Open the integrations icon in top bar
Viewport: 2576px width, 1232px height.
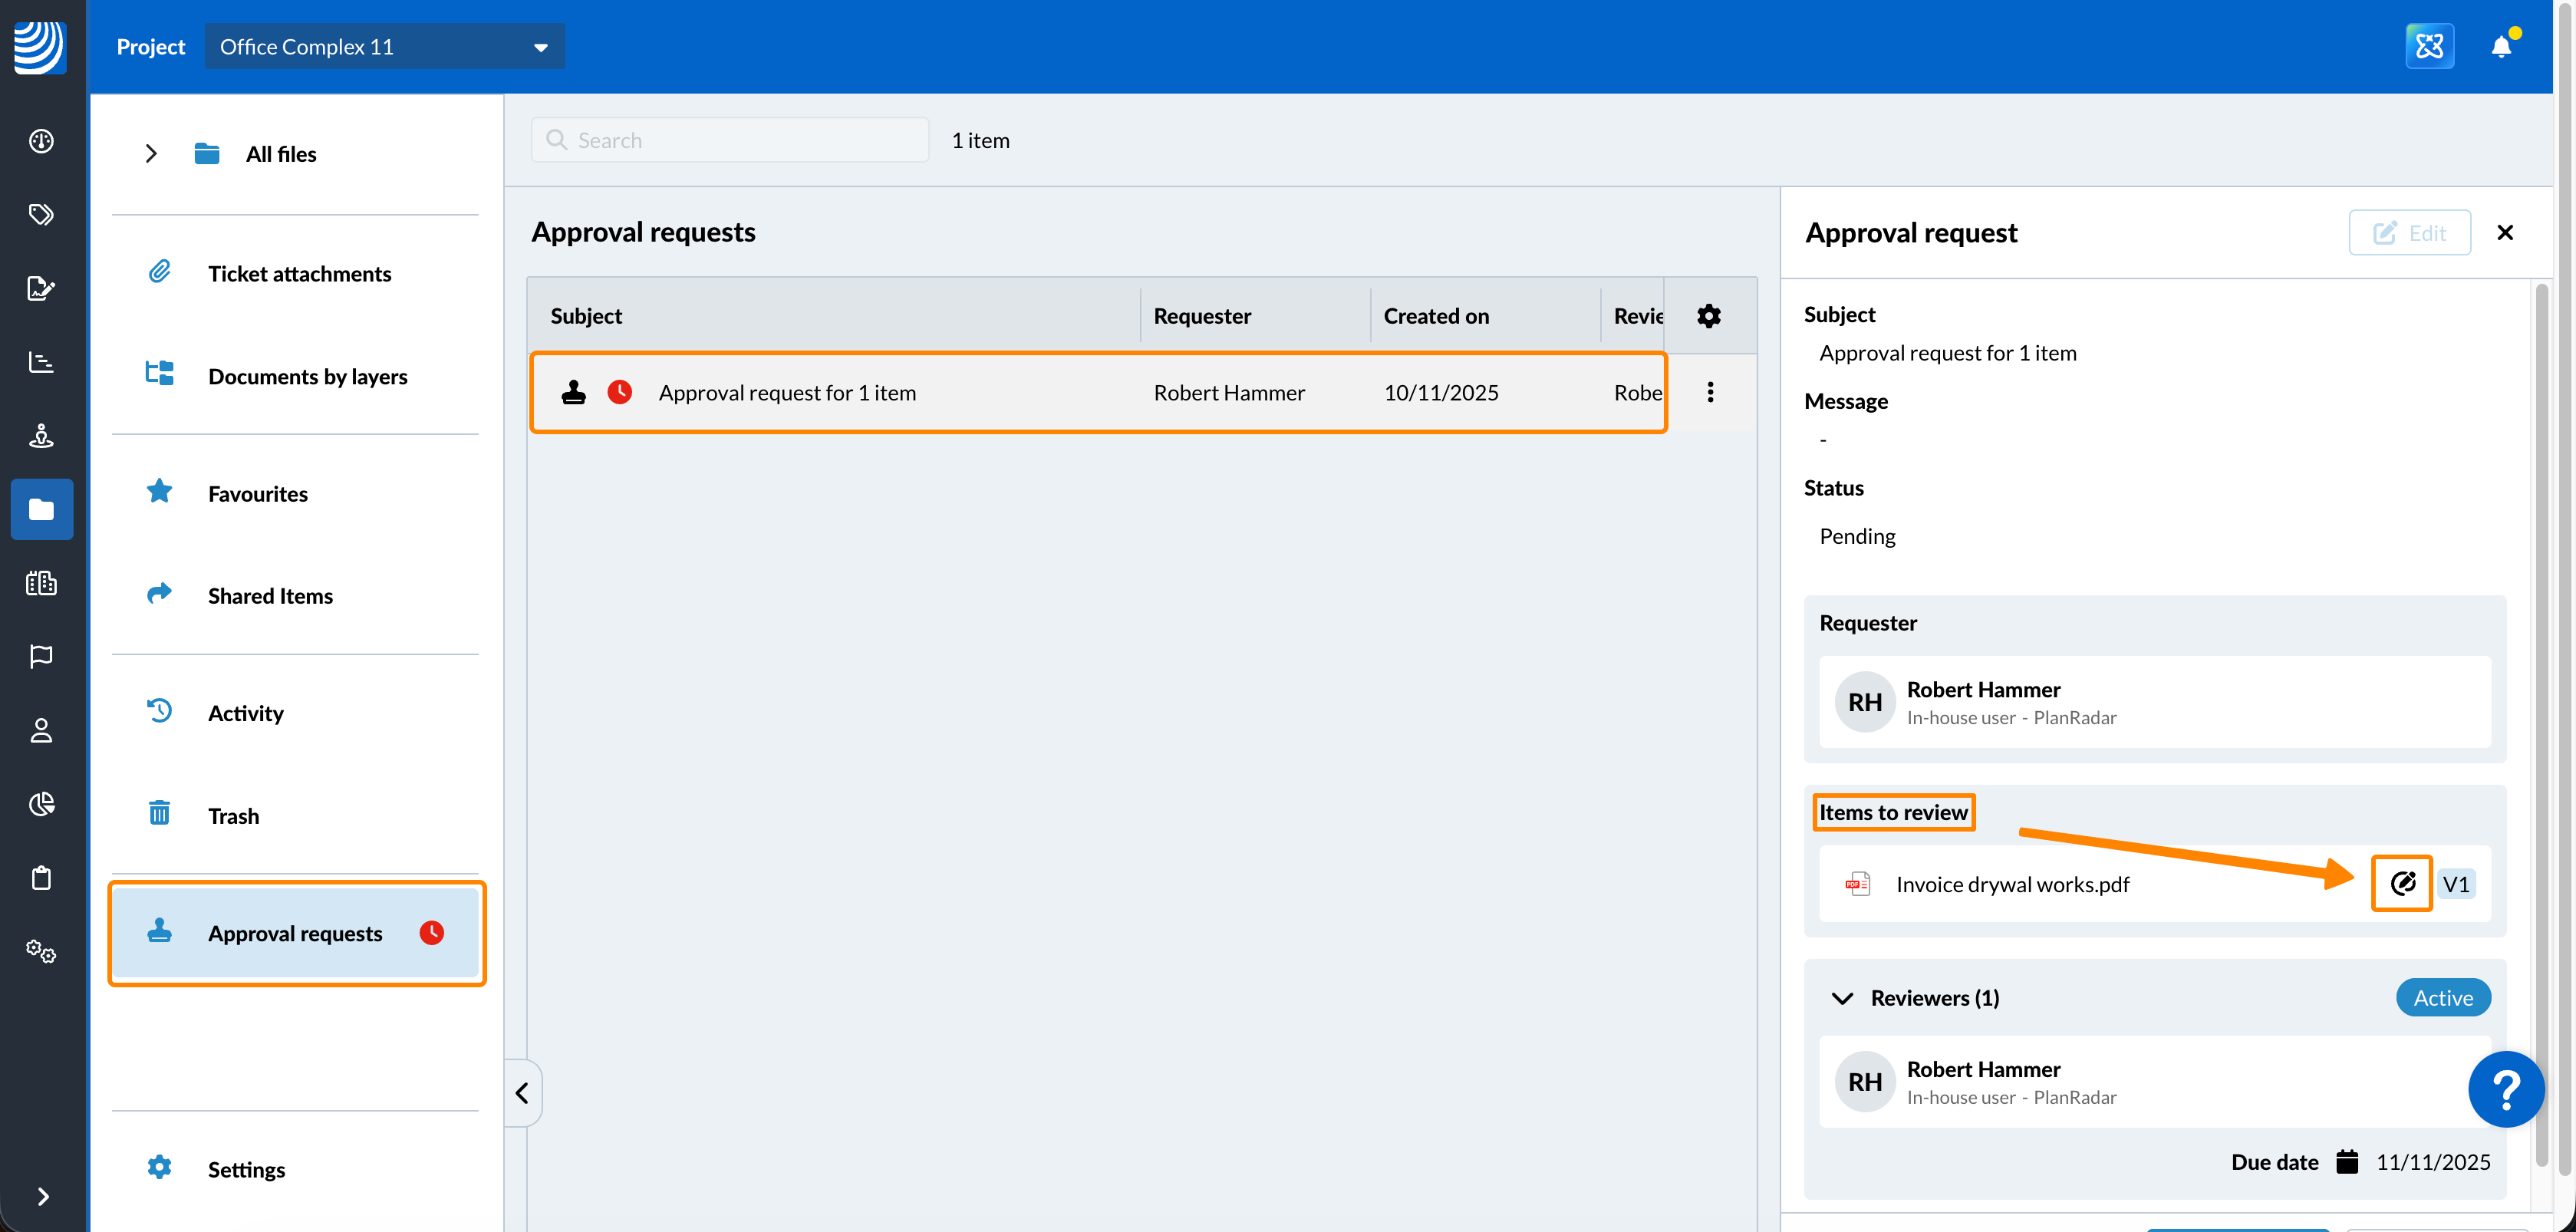click(x=2429, y=47)
